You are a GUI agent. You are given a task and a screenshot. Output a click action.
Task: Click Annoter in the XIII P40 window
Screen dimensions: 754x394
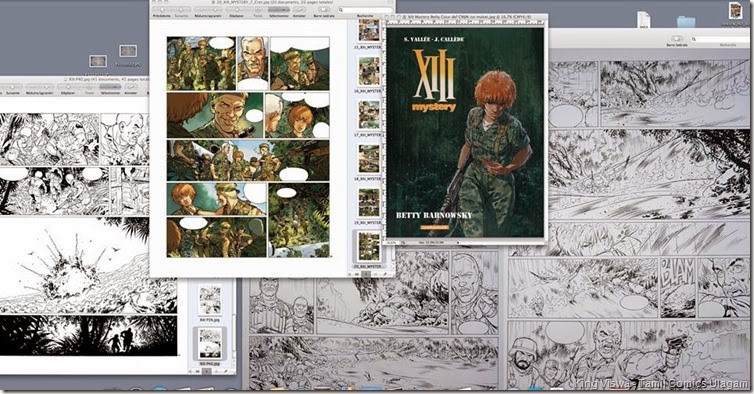[x=131, y=88]
